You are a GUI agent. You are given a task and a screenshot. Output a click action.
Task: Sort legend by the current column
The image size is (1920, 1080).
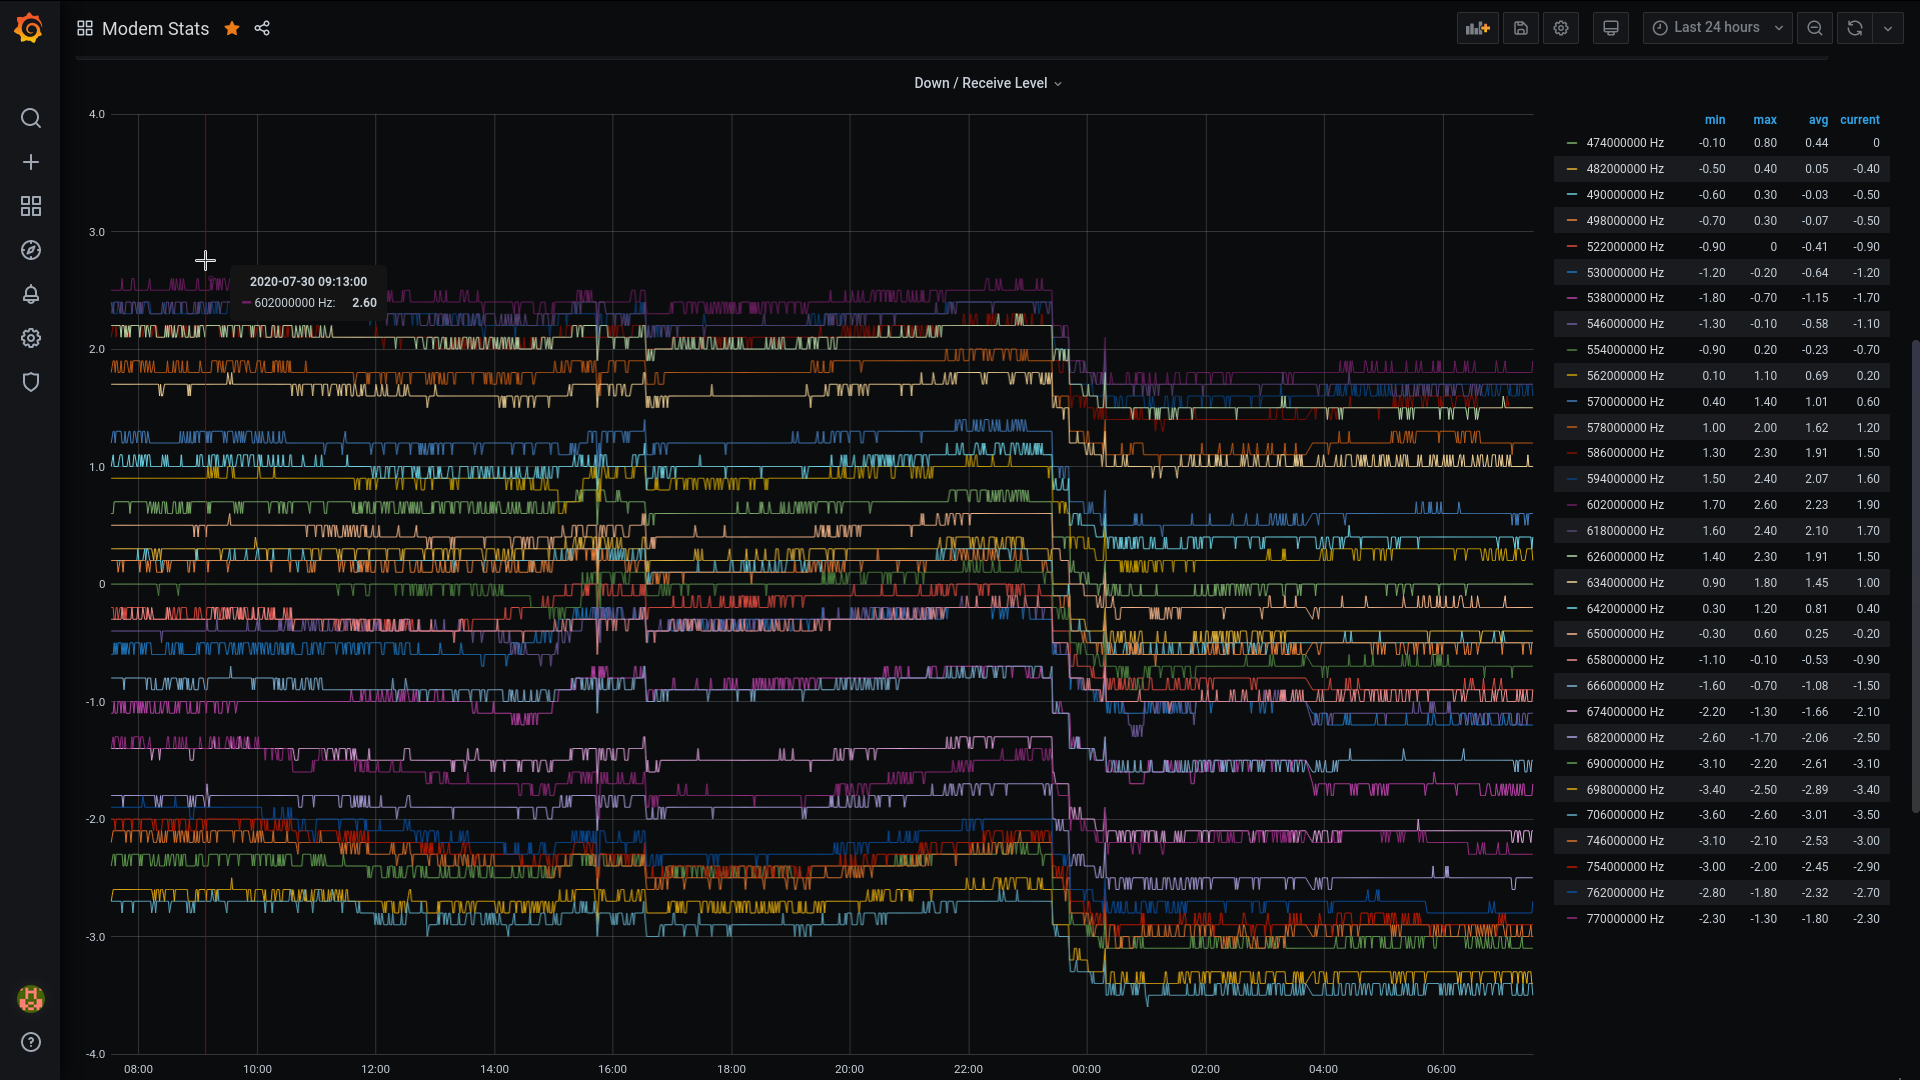click(1859, 120)
